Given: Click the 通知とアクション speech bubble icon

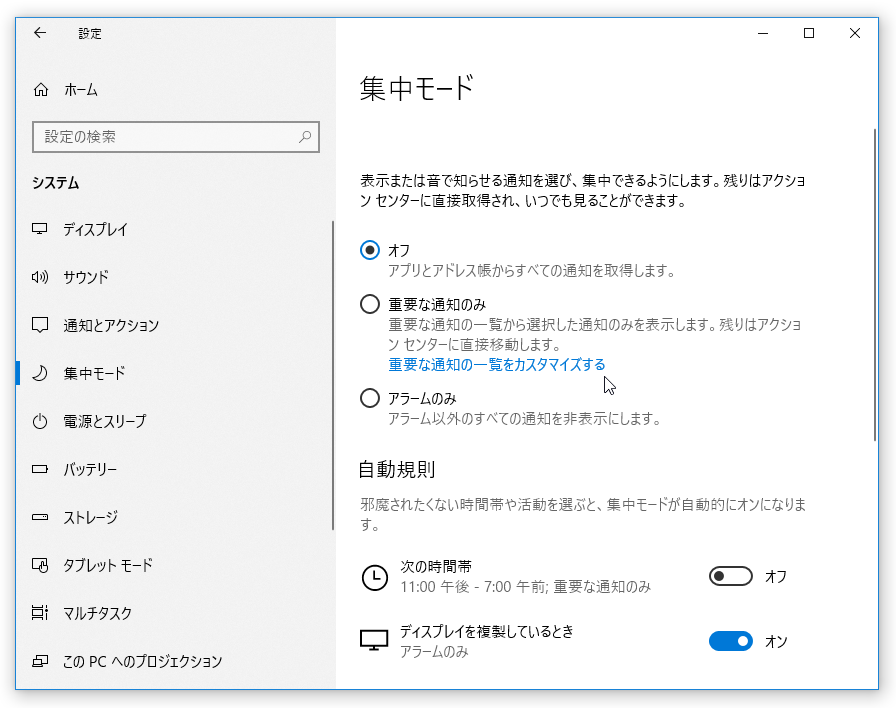Looking at the screenshot, I should [39, 325].
